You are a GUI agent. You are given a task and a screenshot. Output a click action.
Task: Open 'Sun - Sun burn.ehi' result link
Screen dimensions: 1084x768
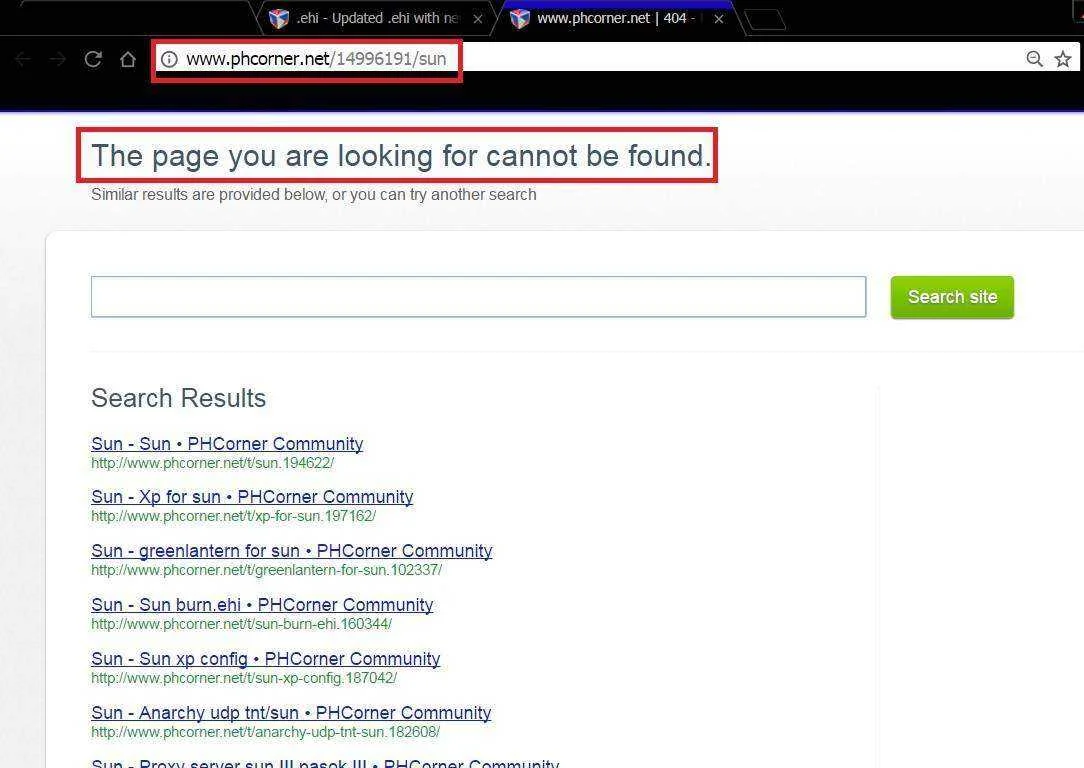(x=262, y=605)
